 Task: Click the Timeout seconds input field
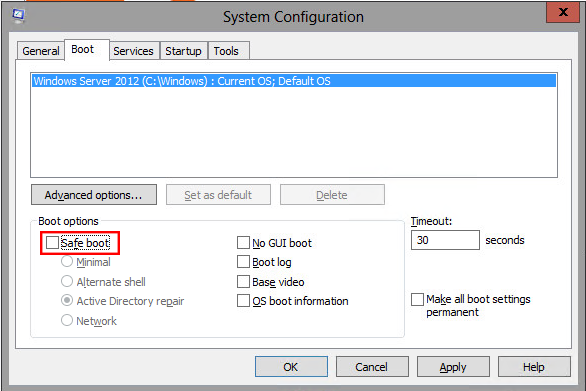[x=445, y=240]
